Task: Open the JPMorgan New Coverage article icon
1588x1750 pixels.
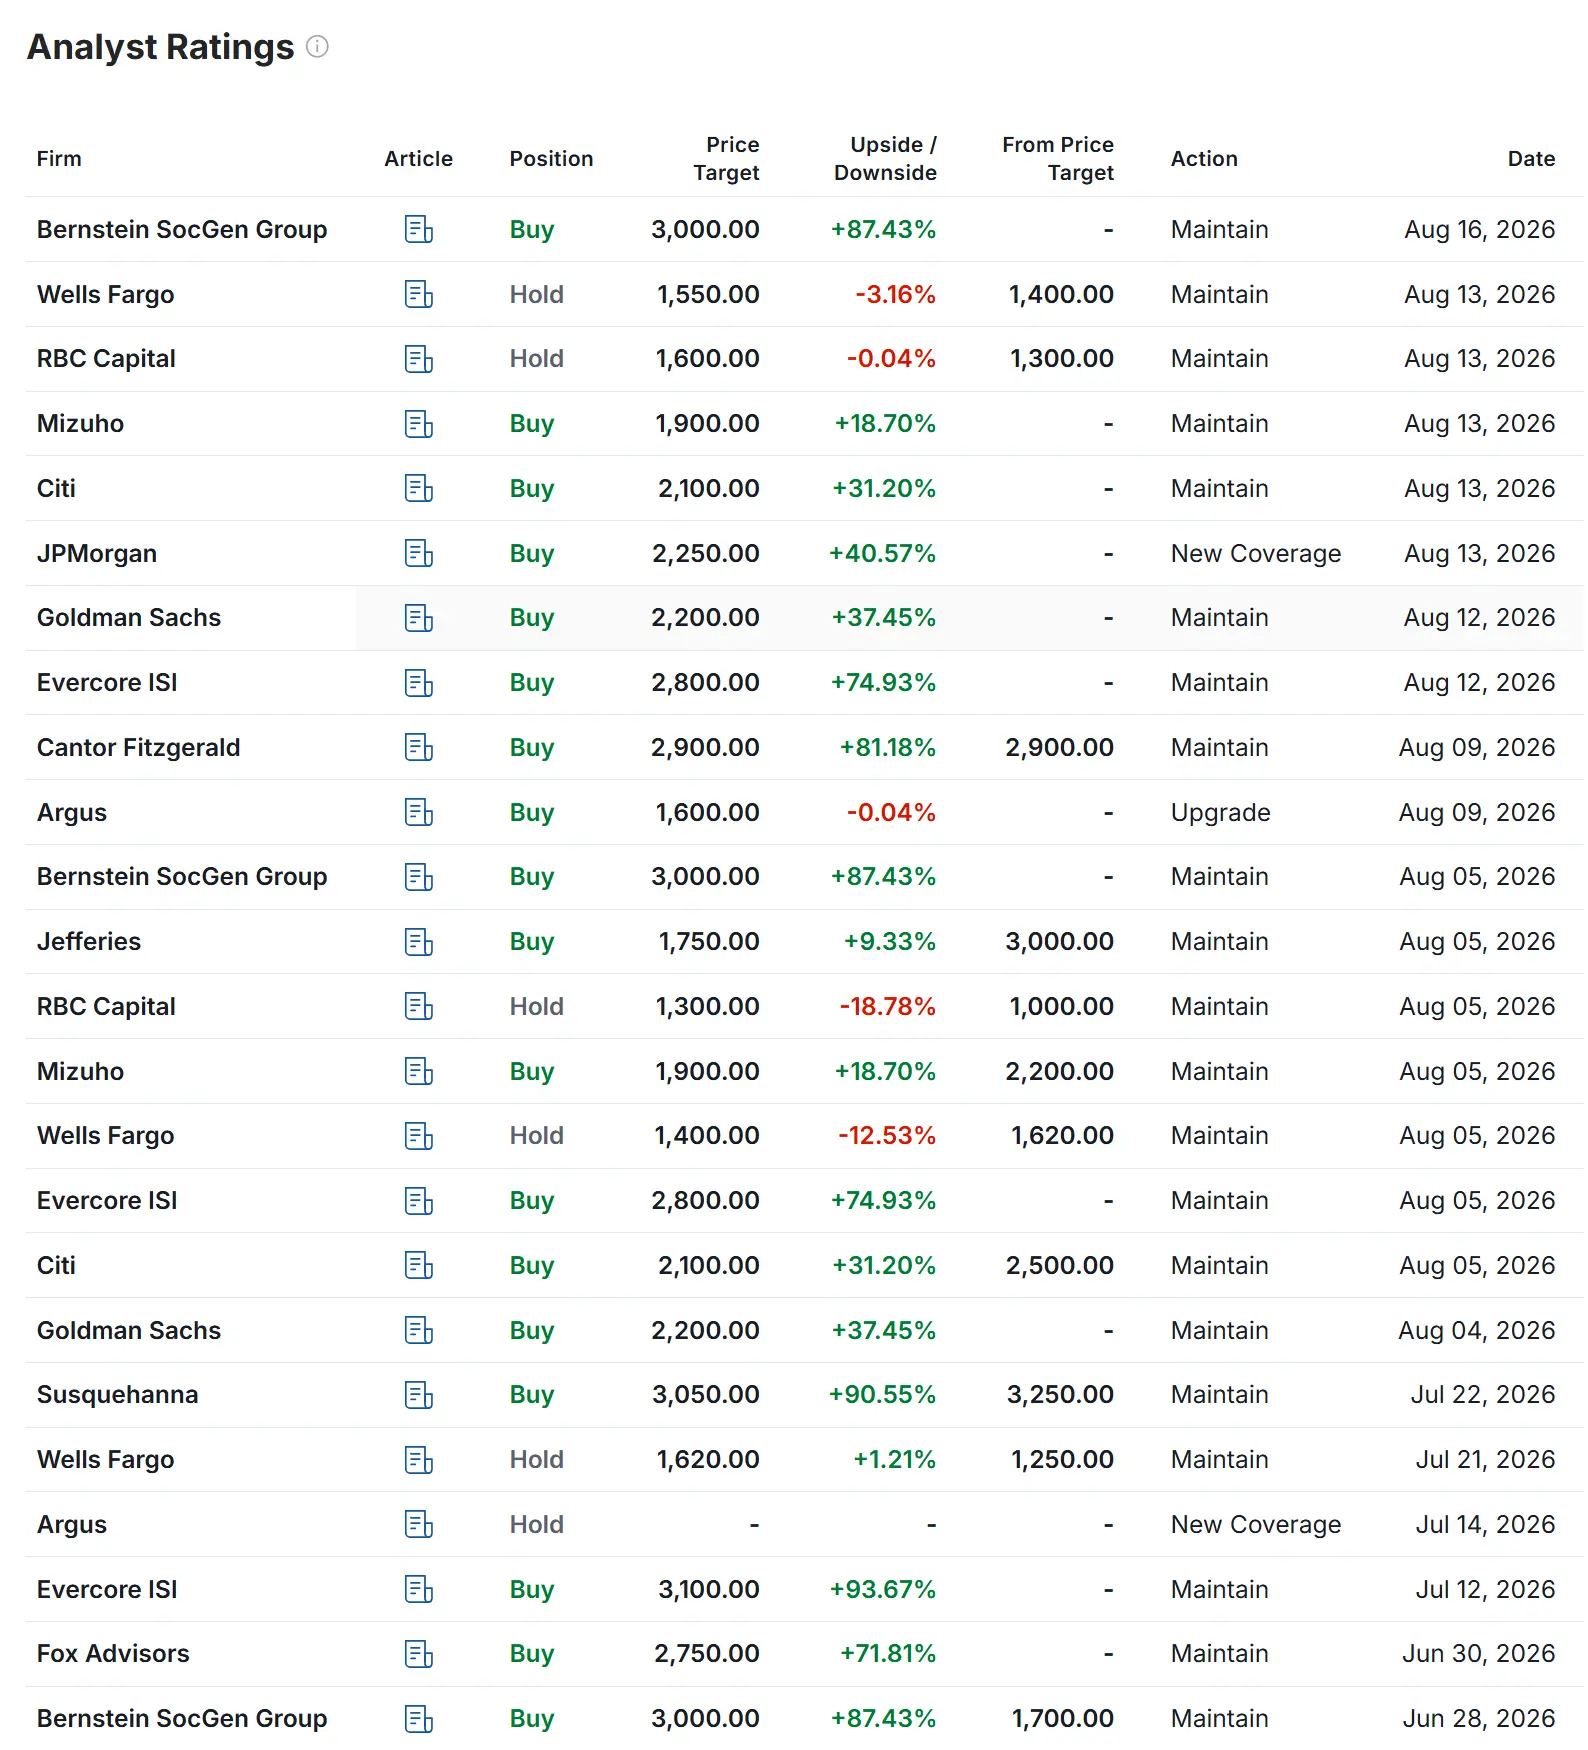Action: click(418, 553)
